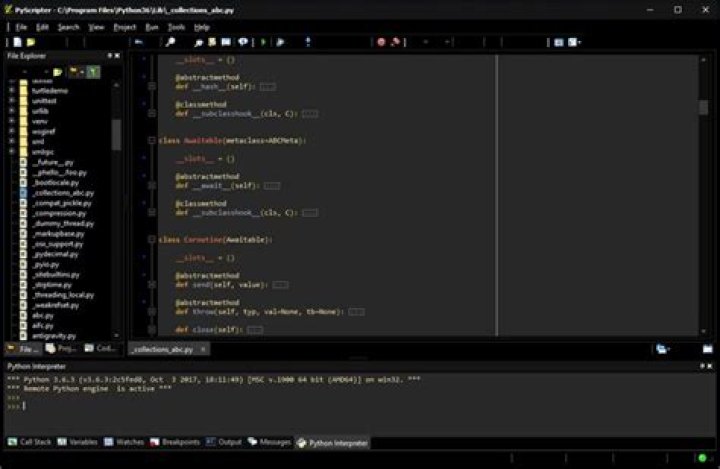Expand the turtledemo folder
This screenshot has height=469, width=720.
(12, 90)
